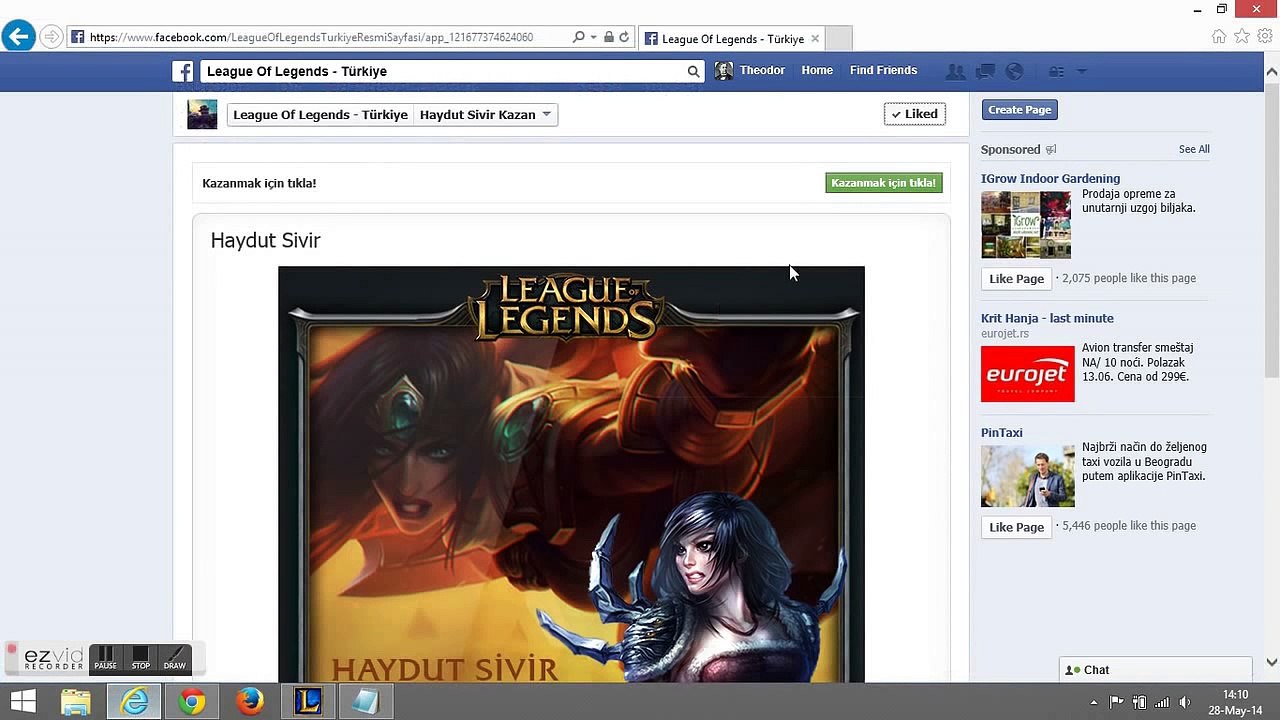Open the address bar autocomplete dropdown arrow
The width and height of the screenshot is (1280, 720).
(593, 37)
